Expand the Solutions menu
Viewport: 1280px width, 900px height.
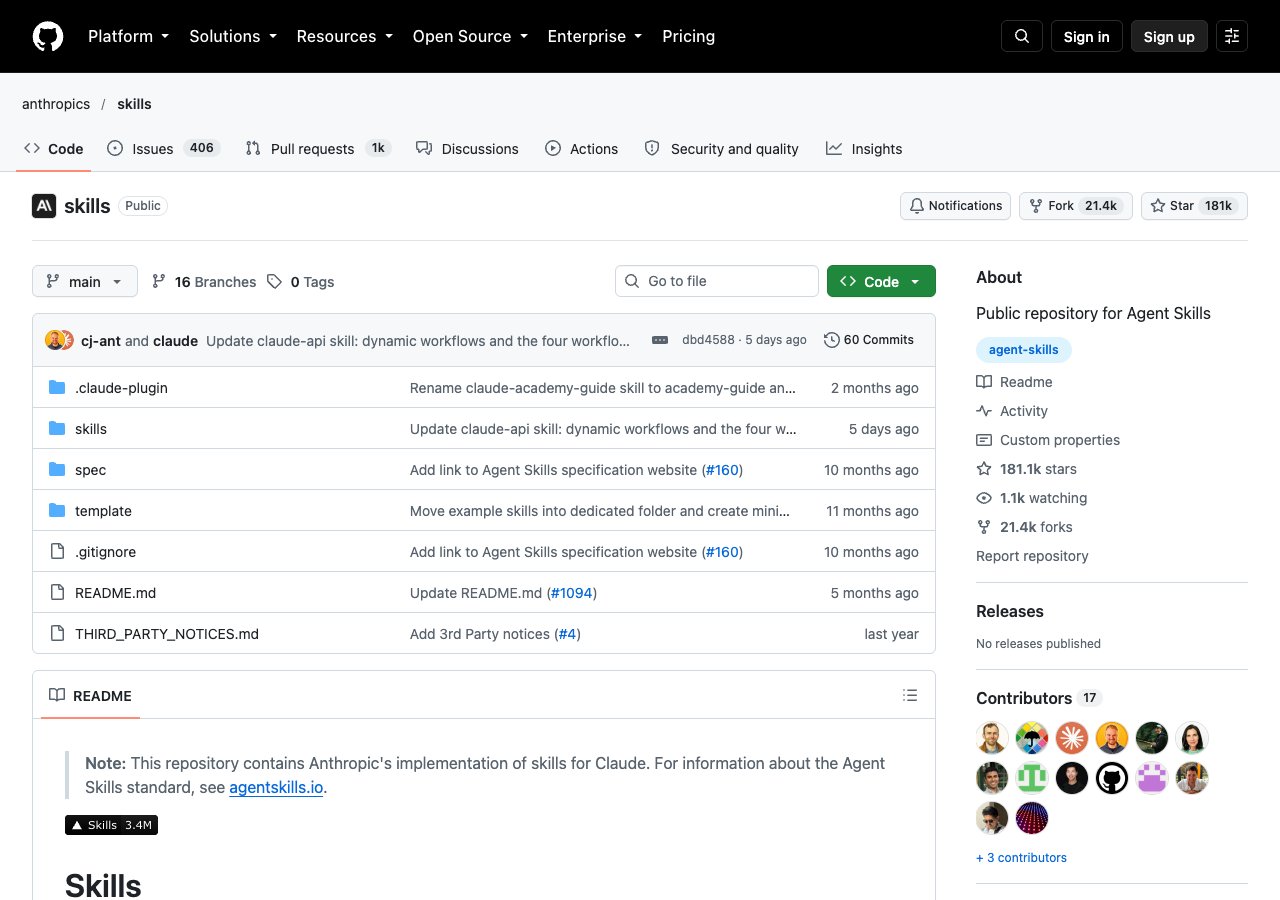[232, 36]
